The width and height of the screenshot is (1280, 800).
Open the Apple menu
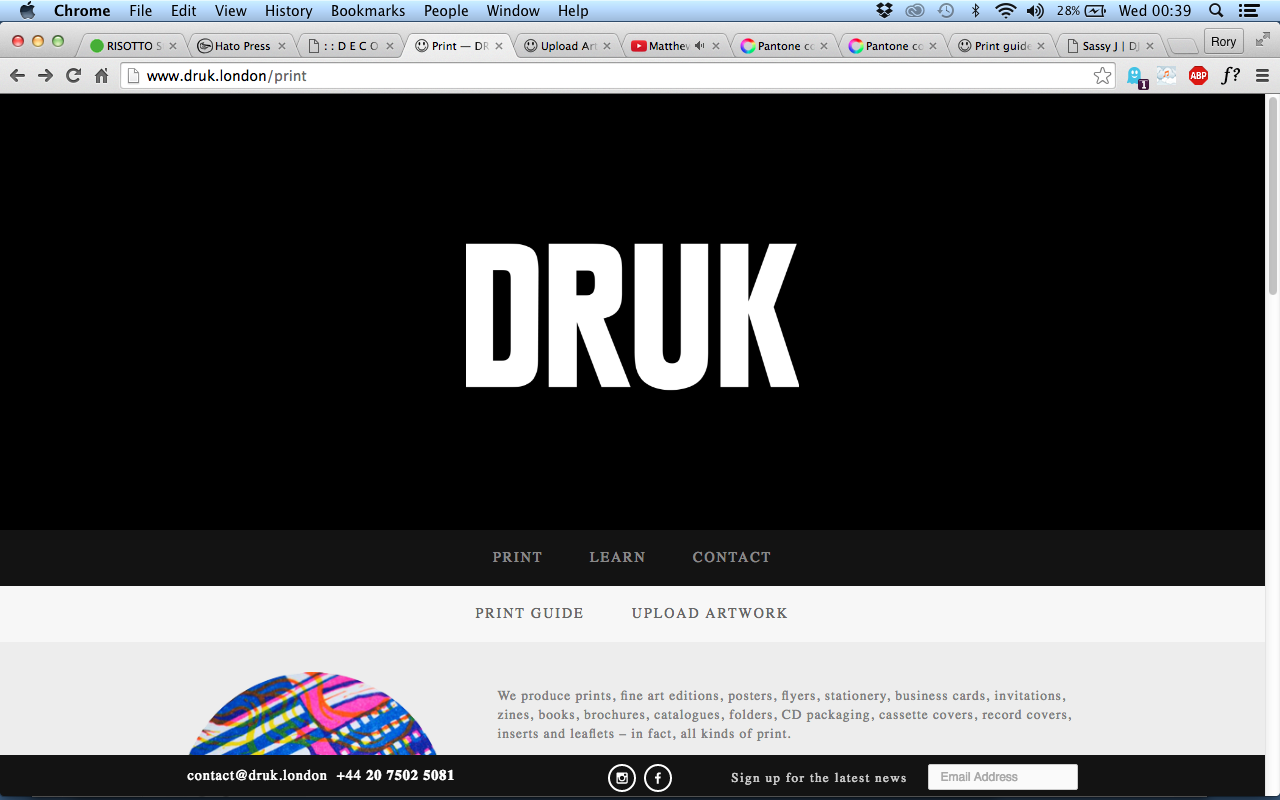pyautogui.click(x=27, y=11)
